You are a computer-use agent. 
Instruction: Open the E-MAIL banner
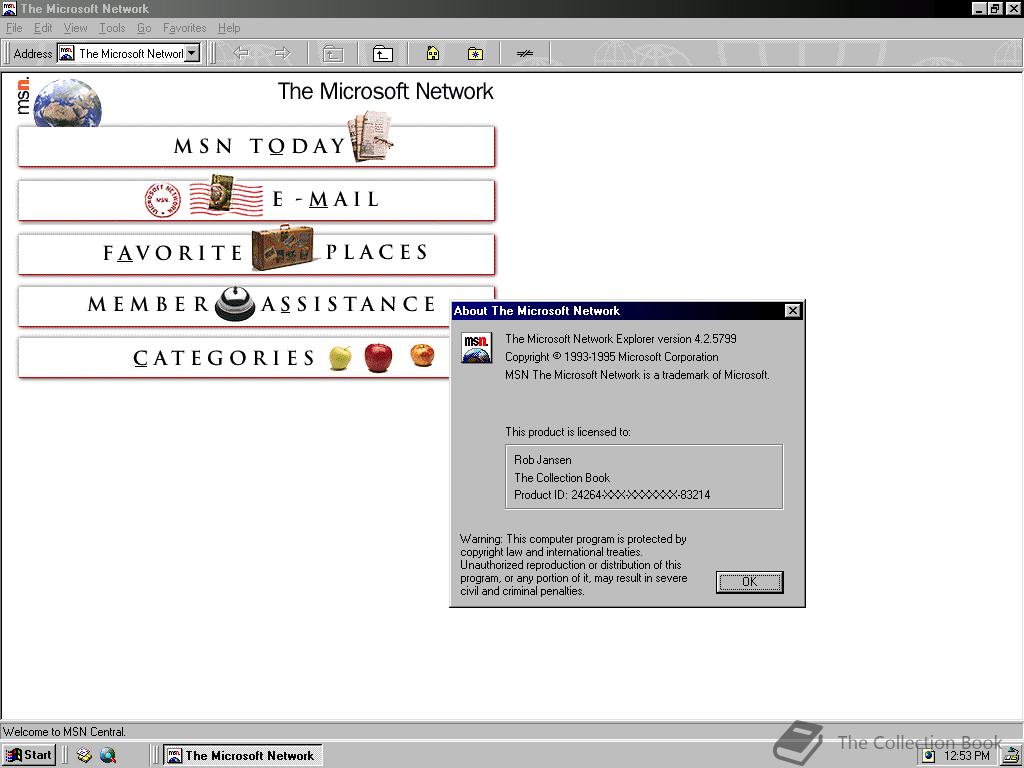point(256,200)
